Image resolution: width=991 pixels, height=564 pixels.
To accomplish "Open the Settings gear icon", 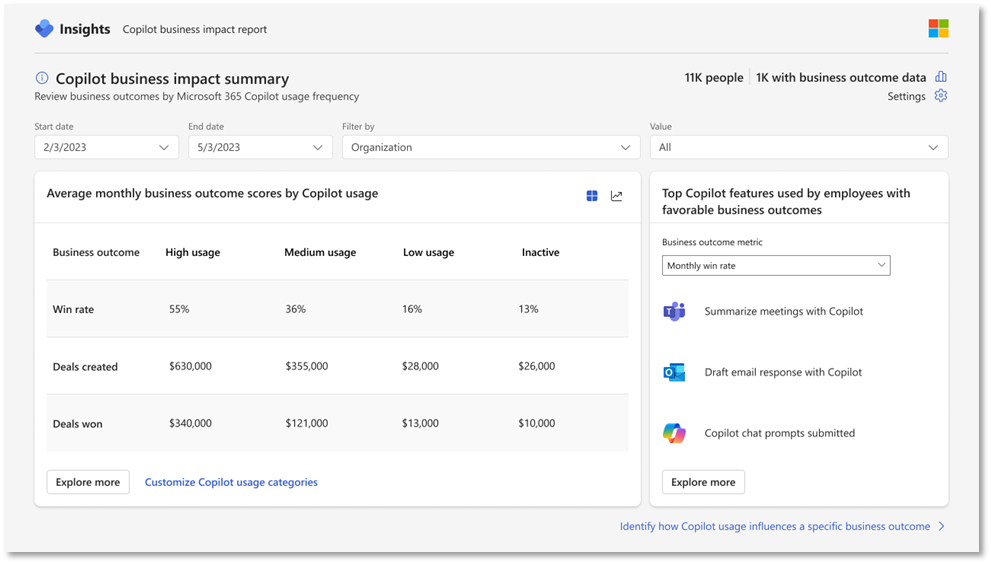I will (x=940, y=96).
